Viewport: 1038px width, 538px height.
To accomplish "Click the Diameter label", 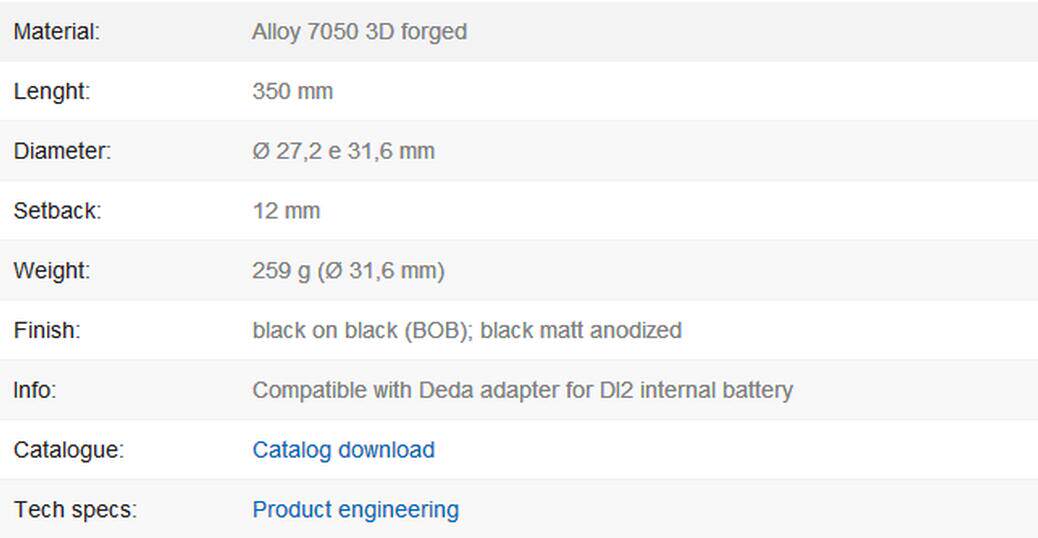I will [62, 152].
